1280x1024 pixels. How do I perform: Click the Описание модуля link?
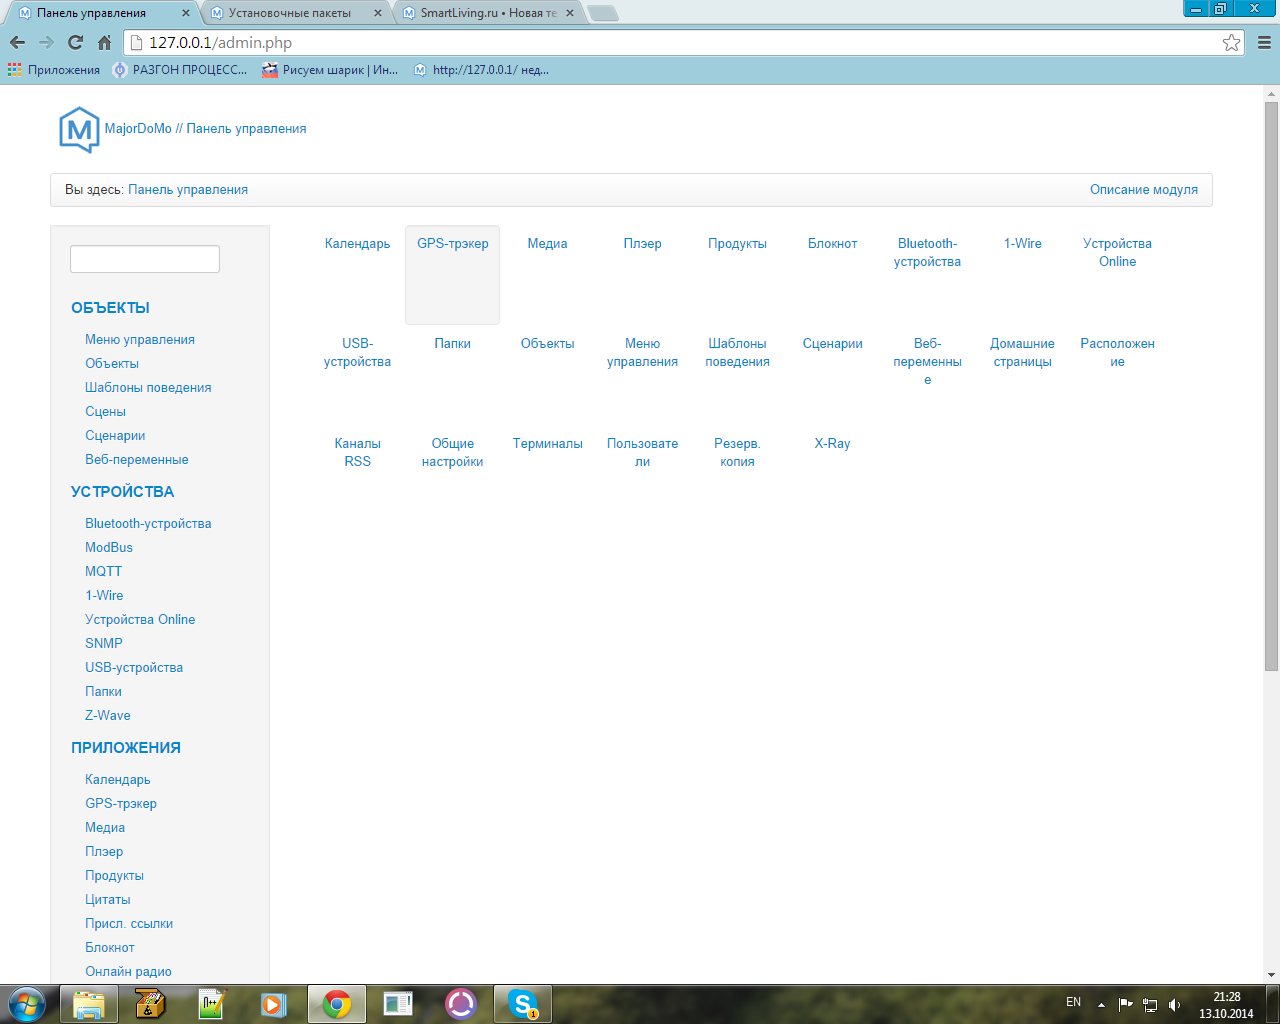(1143, 189)
